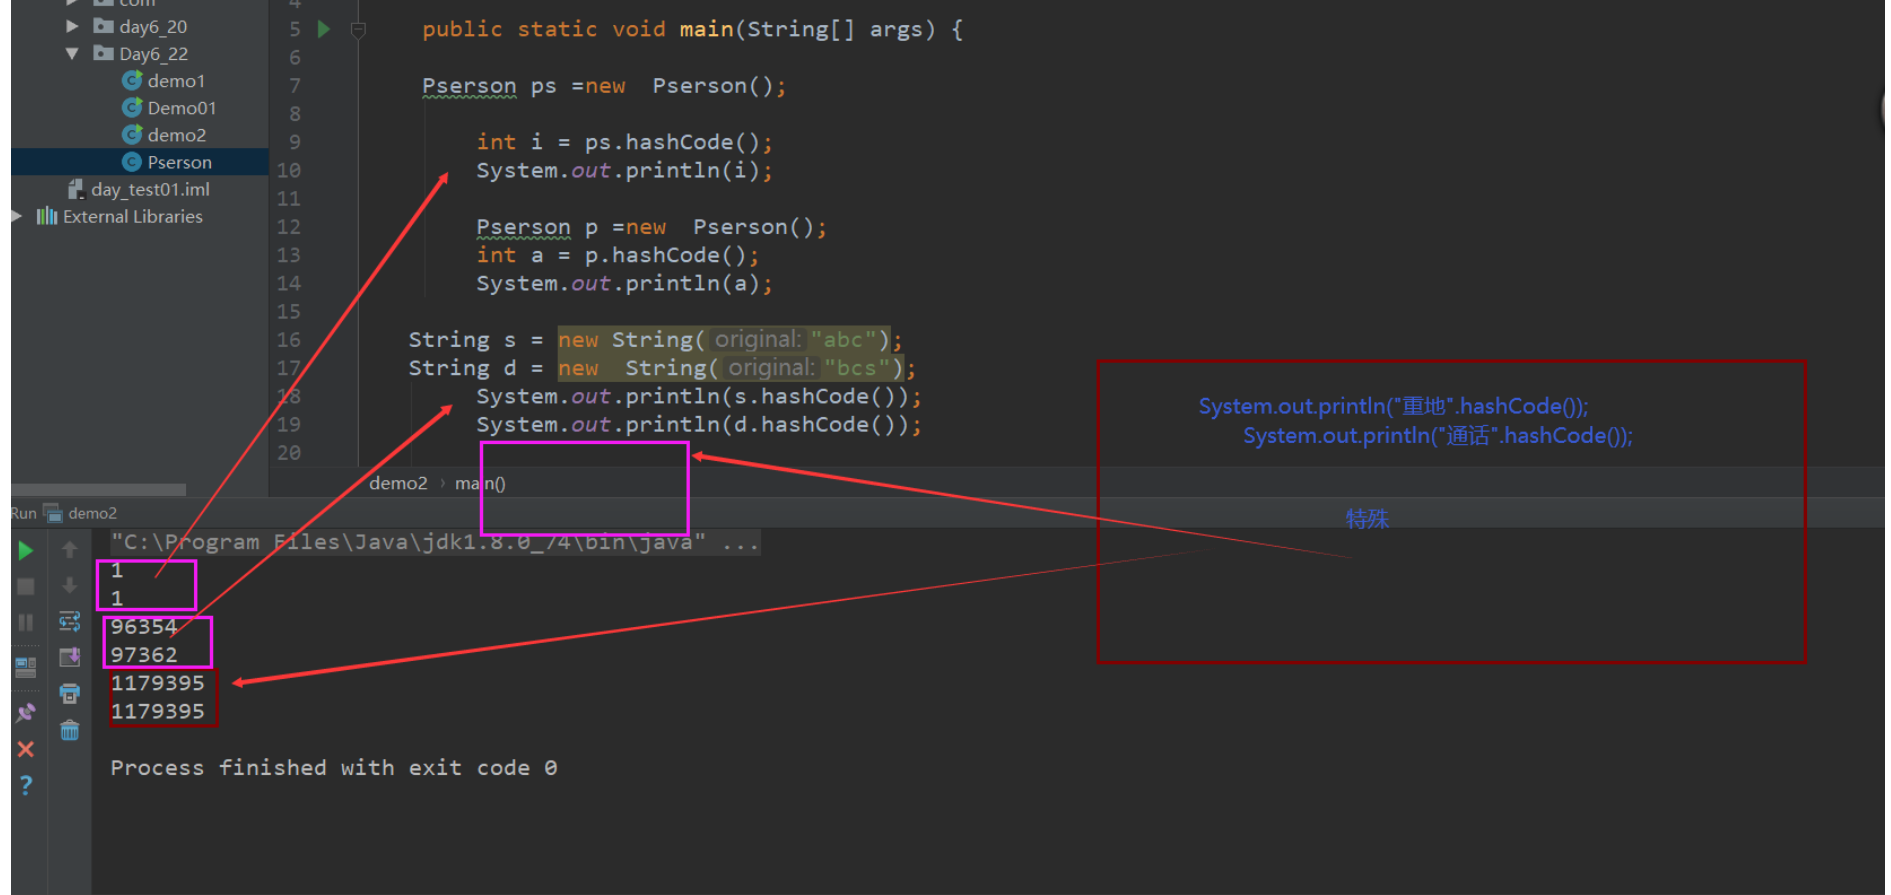This screenshot has height=895, width=1891.
Task: Click the Pause output icon
Action: (26, 622)
